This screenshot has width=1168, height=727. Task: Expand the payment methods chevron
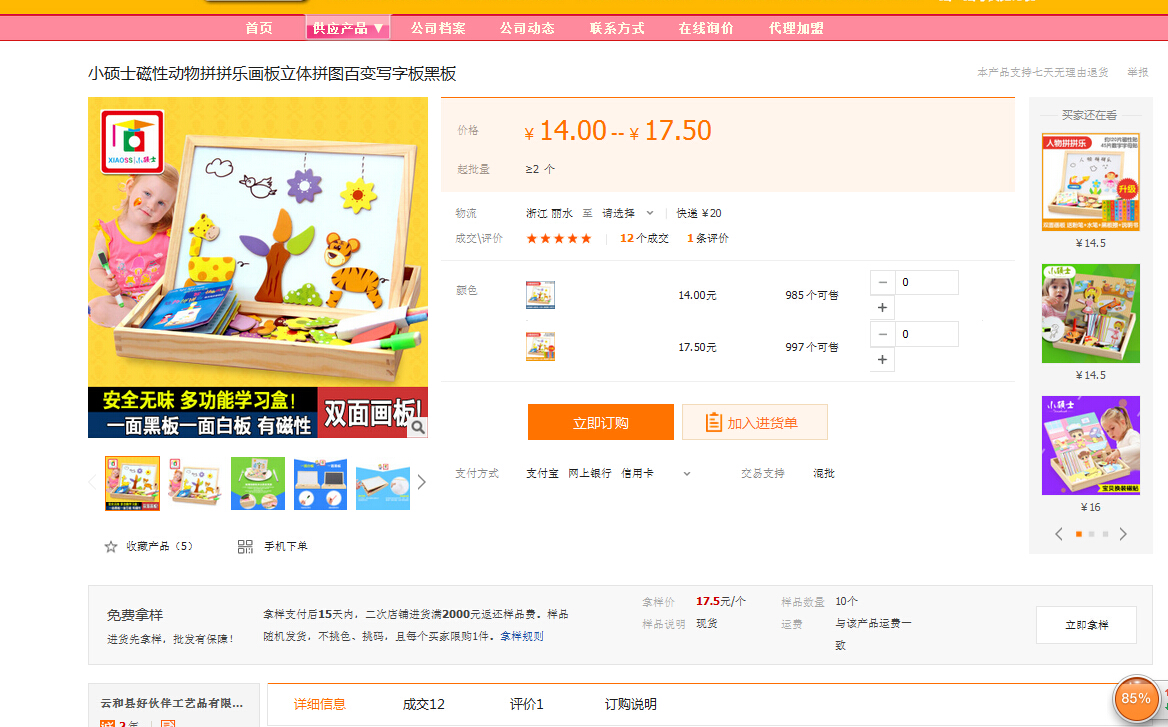687,473
